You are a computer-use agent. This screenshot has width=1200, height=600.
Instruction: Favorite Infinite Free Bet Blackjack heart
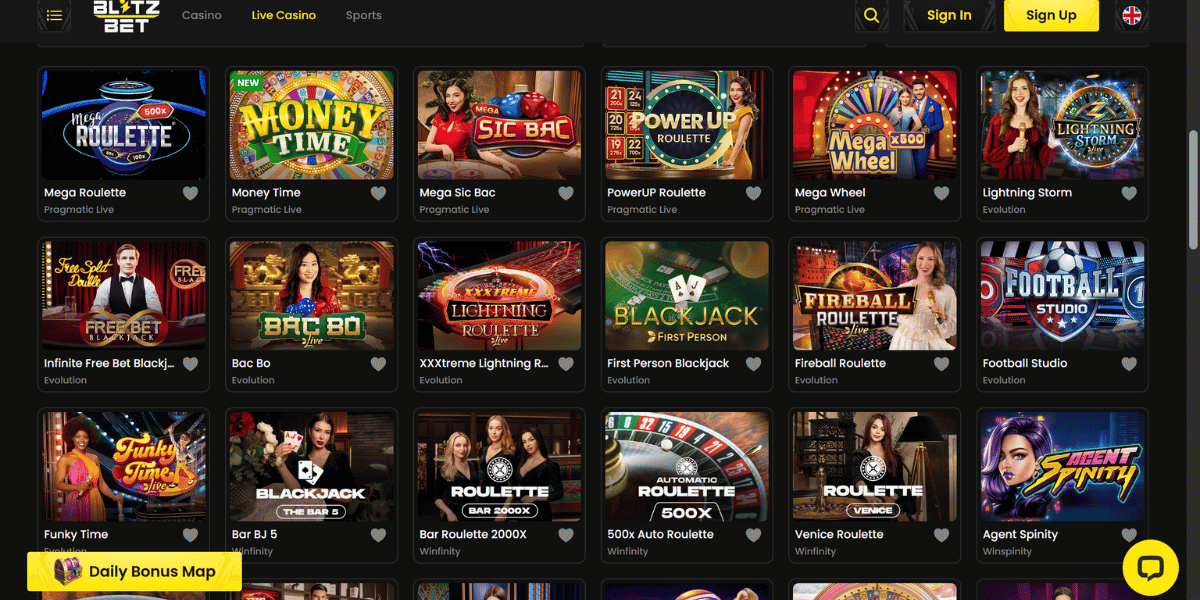[190, 364]
